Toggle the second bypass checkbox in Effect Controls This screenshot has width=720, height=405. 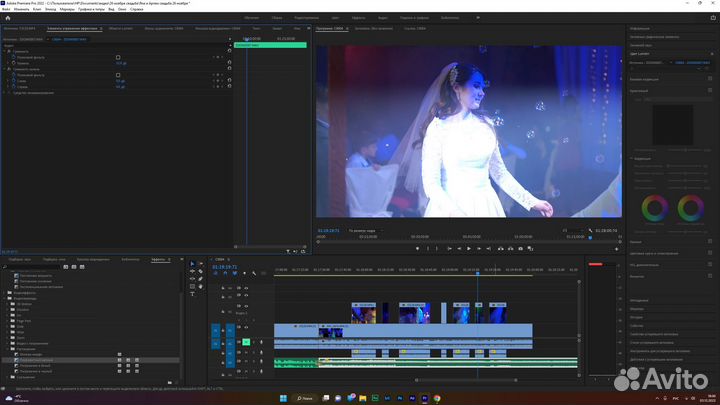point(118,75)
